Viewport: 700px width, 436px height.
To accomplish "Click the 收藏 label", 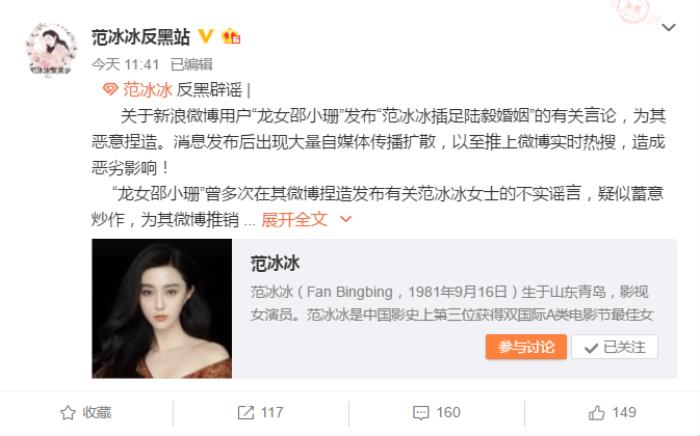I will tap(97, 412).
